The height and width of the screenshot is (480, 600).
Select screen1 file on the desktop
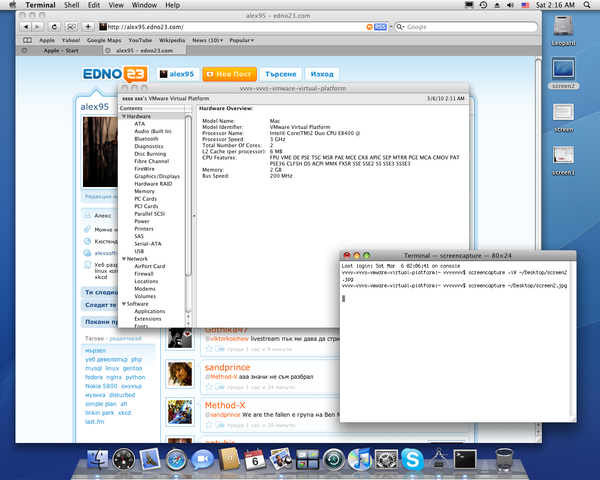pyautogui.click(x=563, y=160)
